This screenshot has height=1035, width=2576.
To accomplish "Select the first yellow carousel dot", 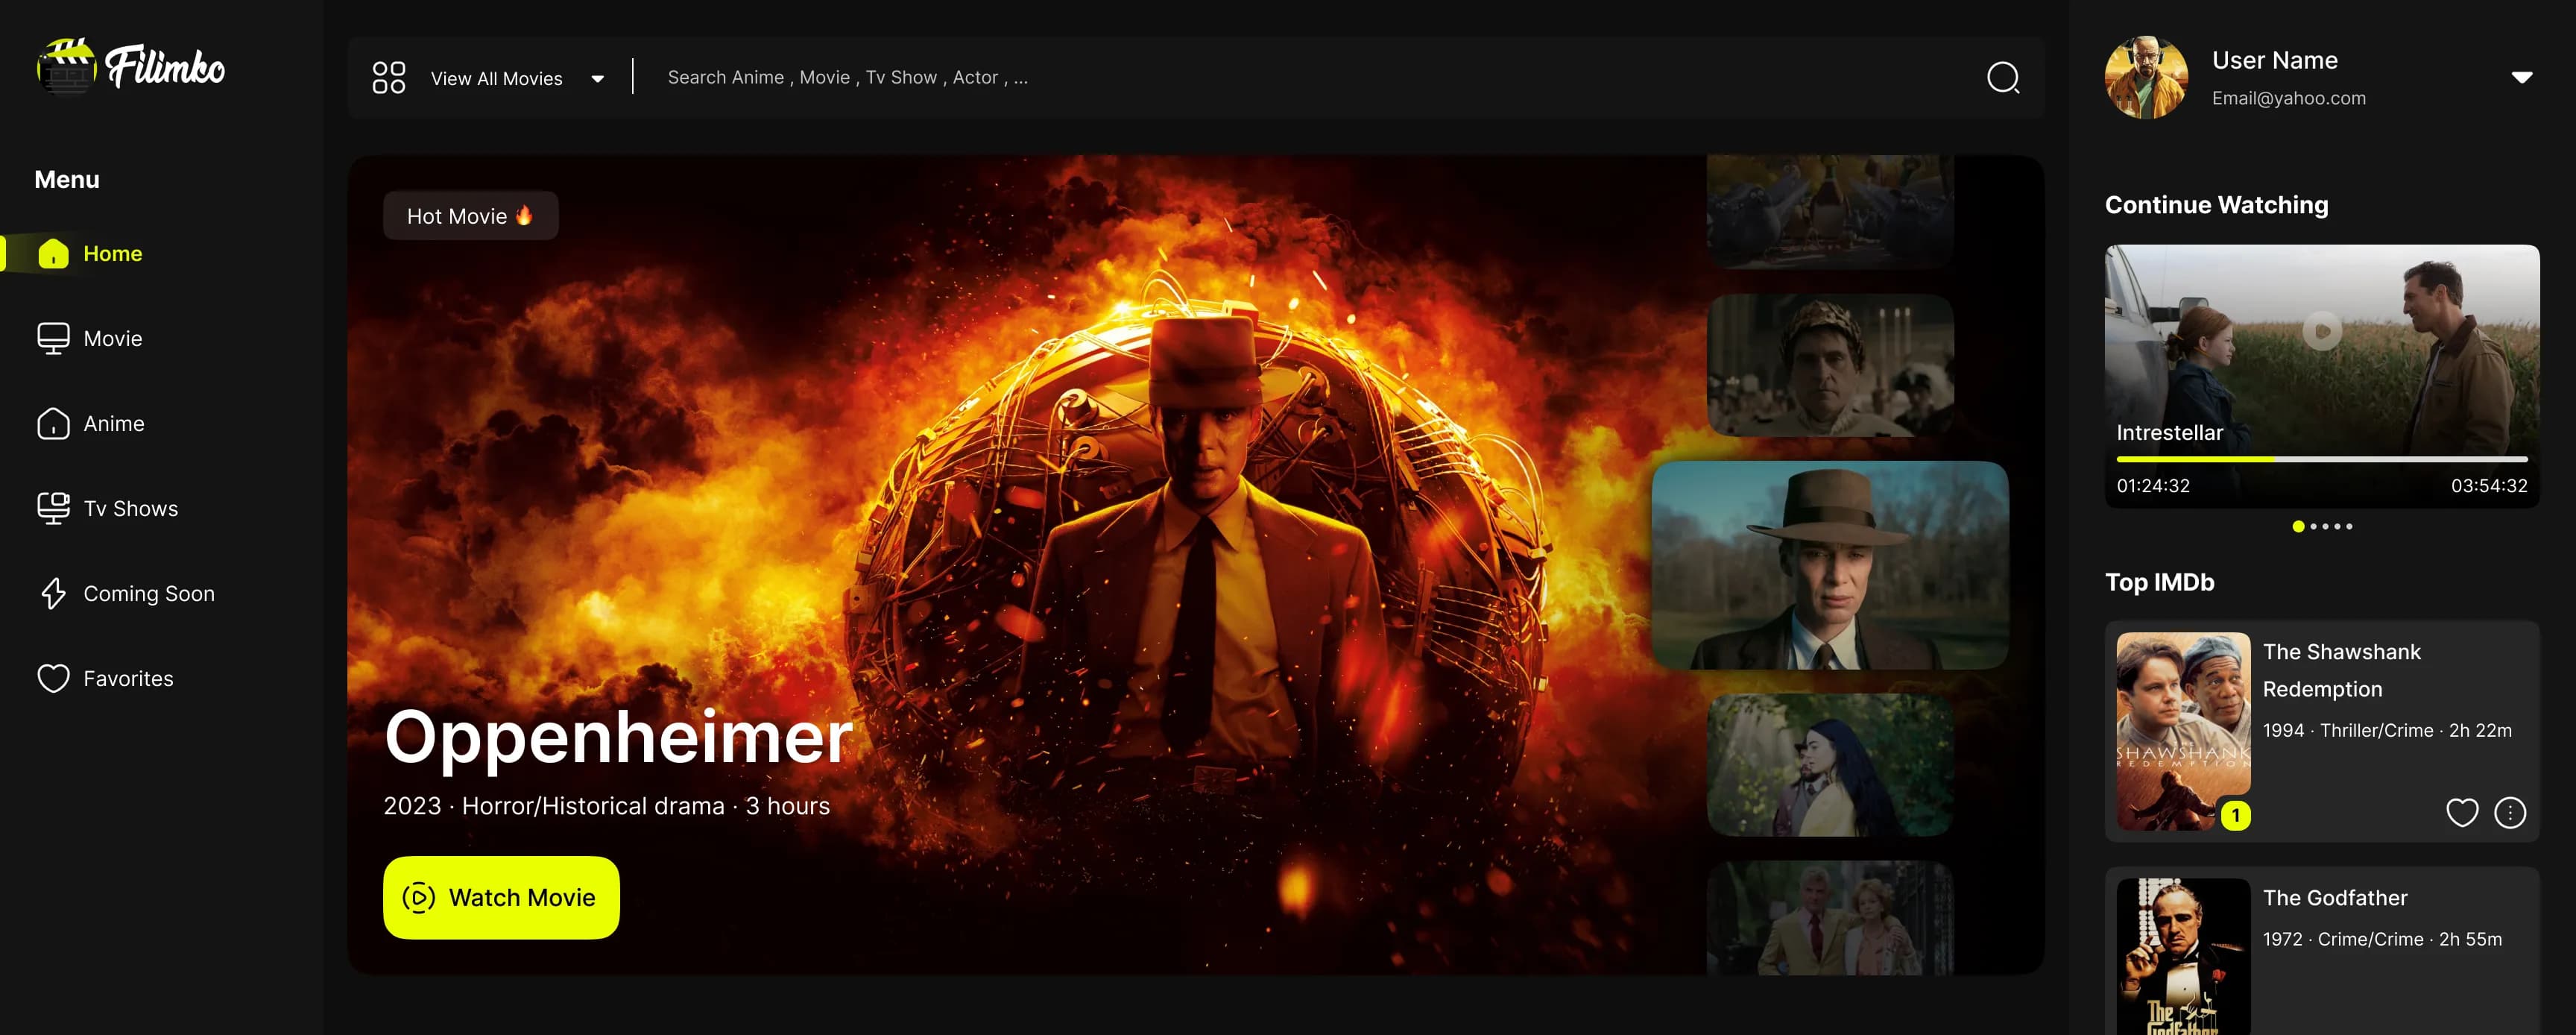I will pos(2298,527).
